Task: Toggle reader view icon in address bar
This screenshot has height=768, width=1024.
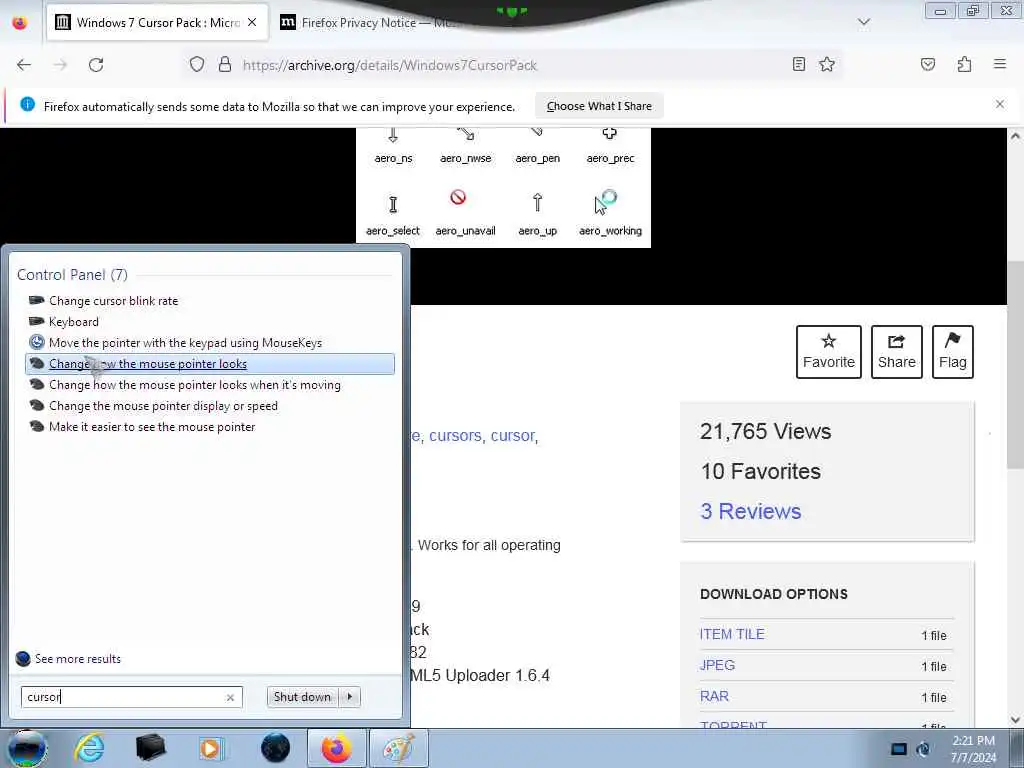Action: tap(799, 64)
